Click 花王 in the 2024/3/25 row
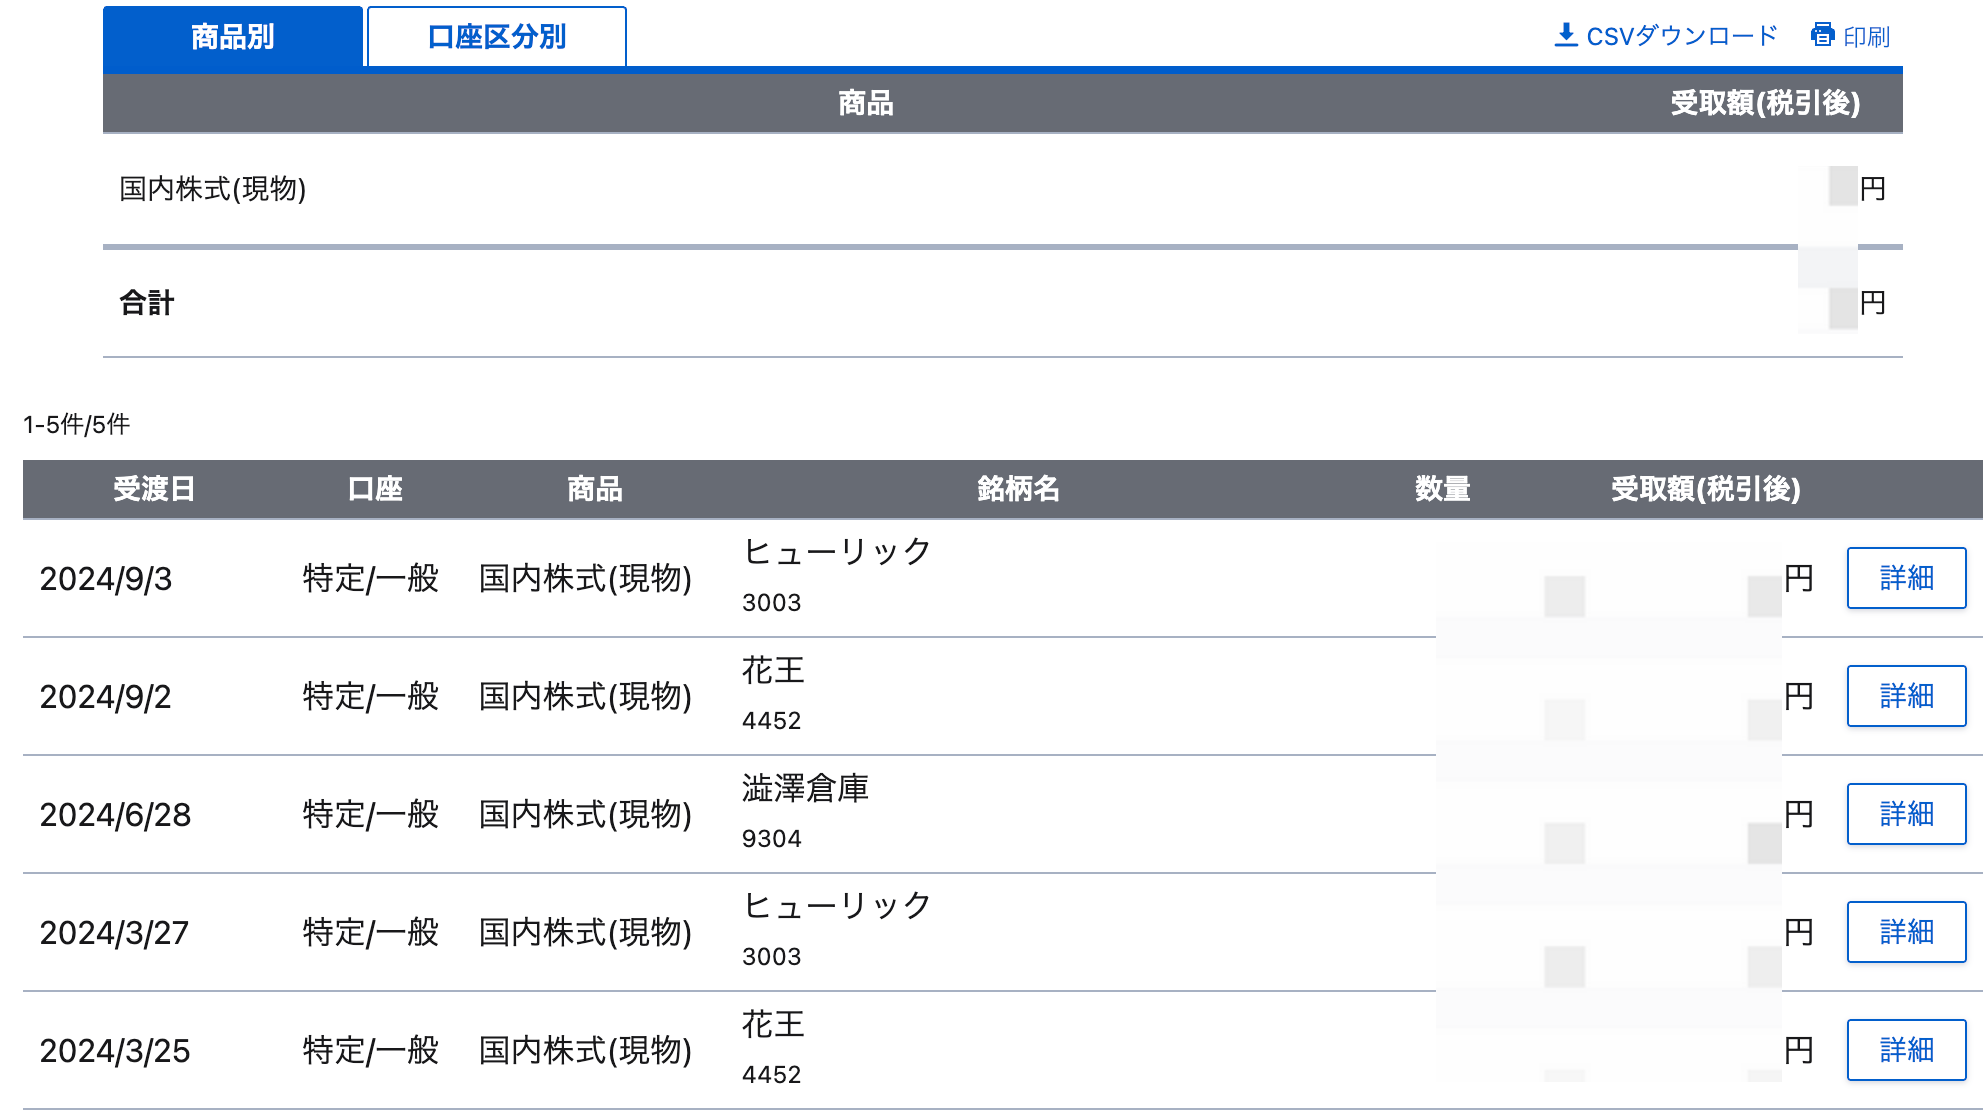 coord(773,1023)
